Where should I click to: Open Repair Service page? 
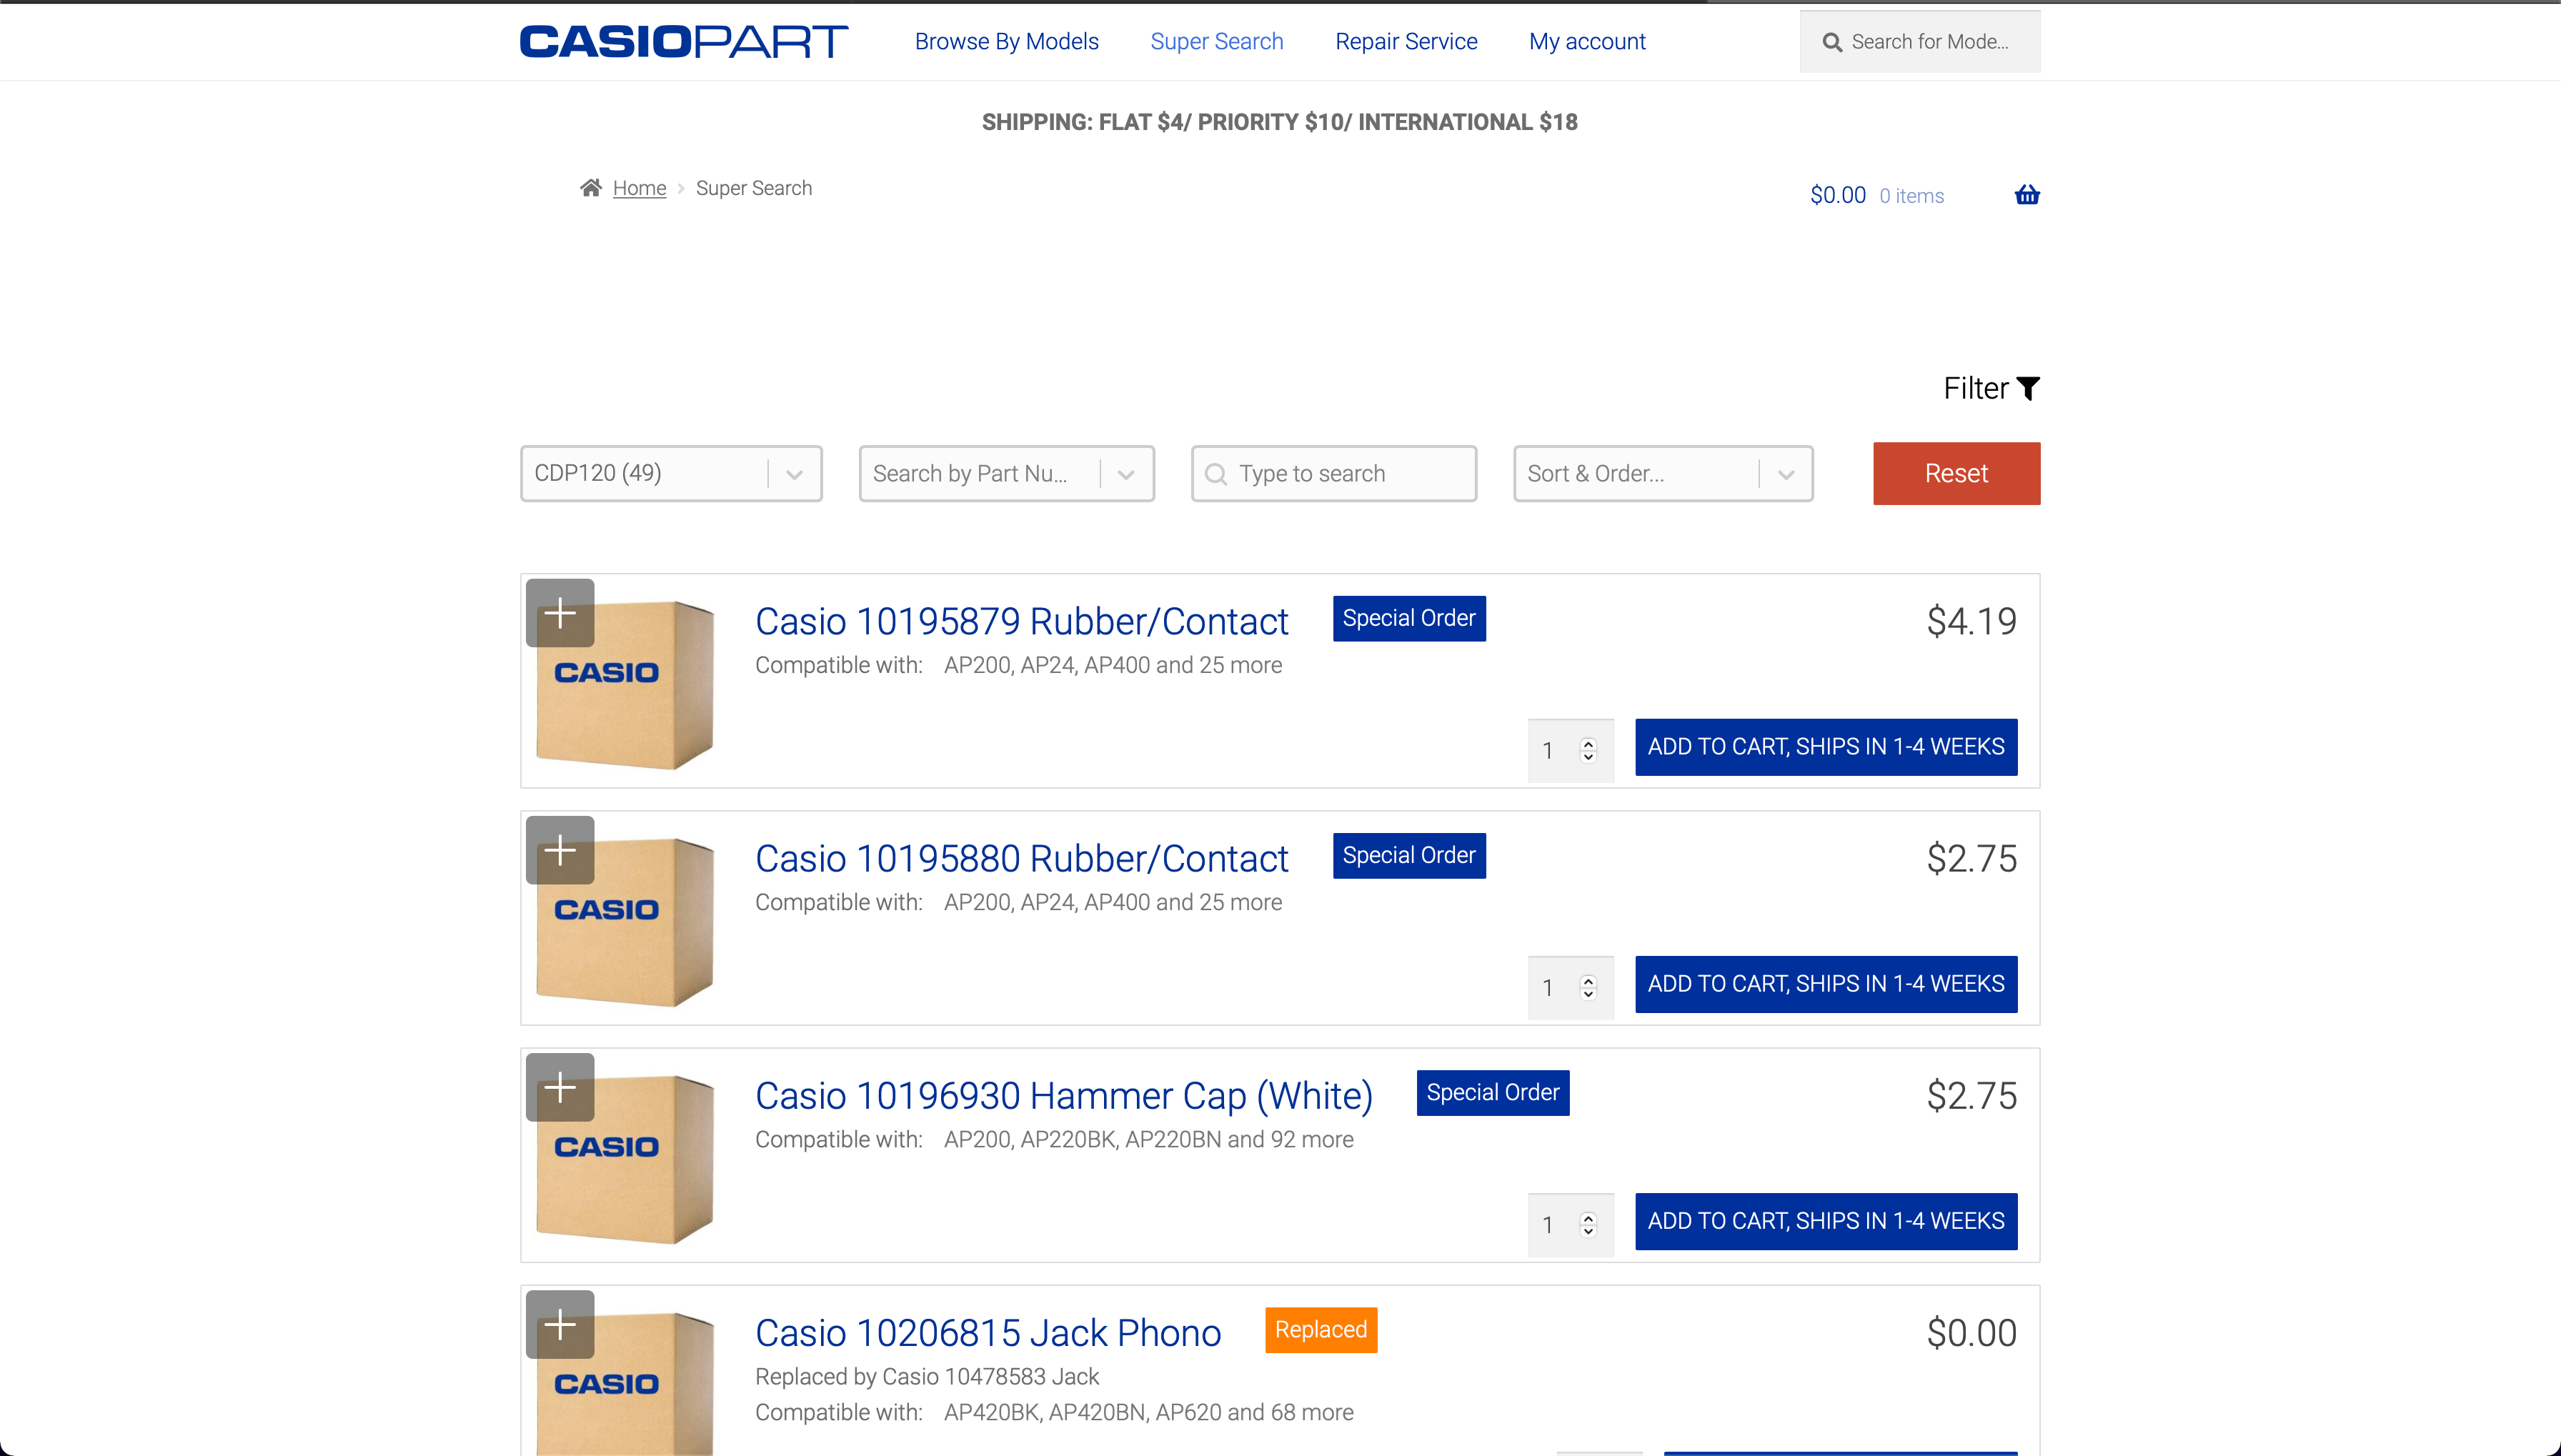pyautogui.click(x=1406, y=41)
